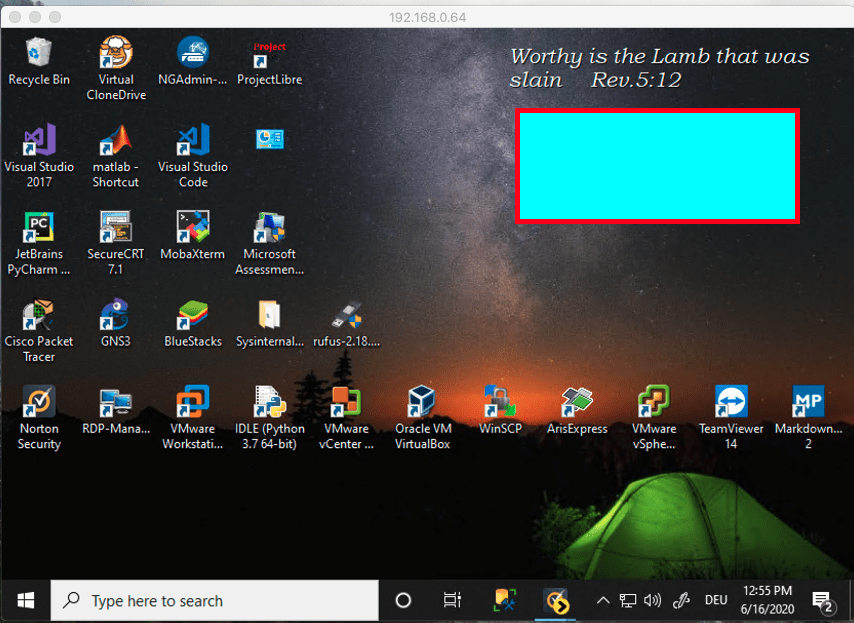
Task: Open the notification Action Center
Action: [823, 600]
